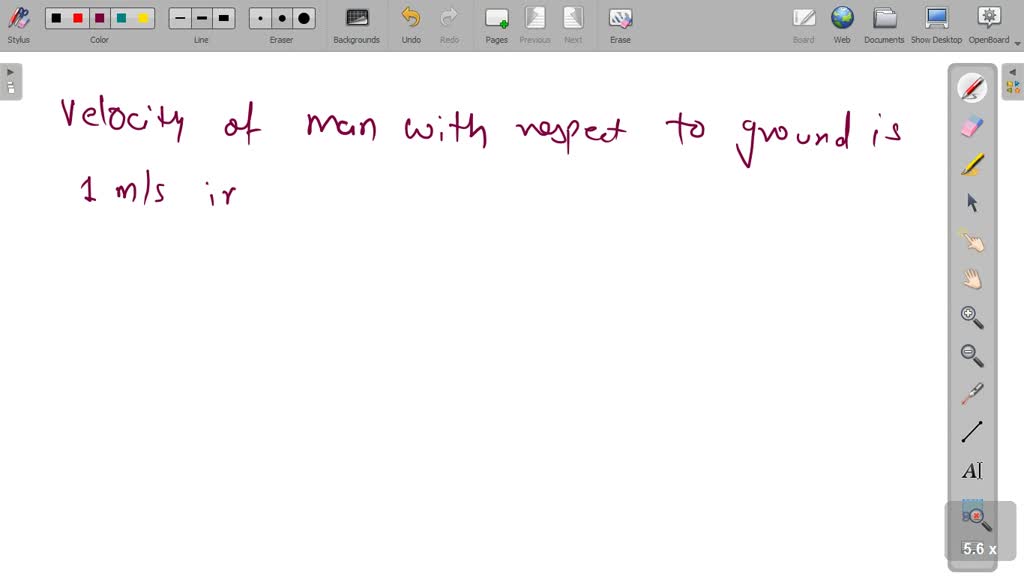Select the Pen tool in the side palette
The height and width of the screenshot is (576, 1024).
(x=972, y=88)
